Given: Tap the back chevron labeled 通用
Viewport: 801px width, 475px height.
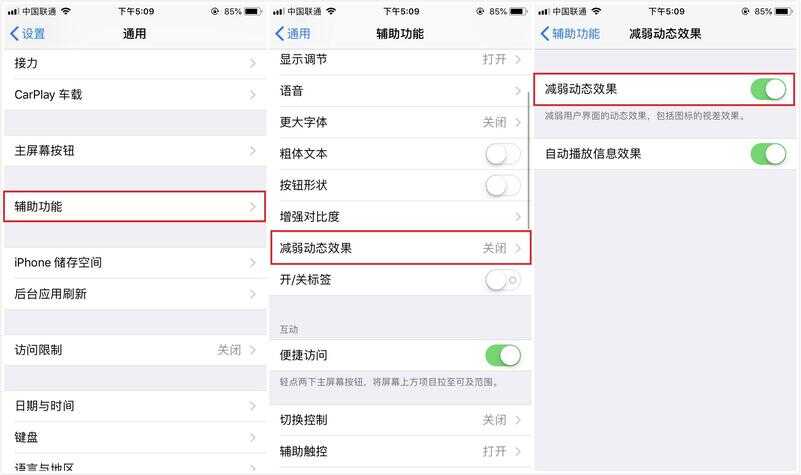Looking at the screenshot, I should point(293,34).
